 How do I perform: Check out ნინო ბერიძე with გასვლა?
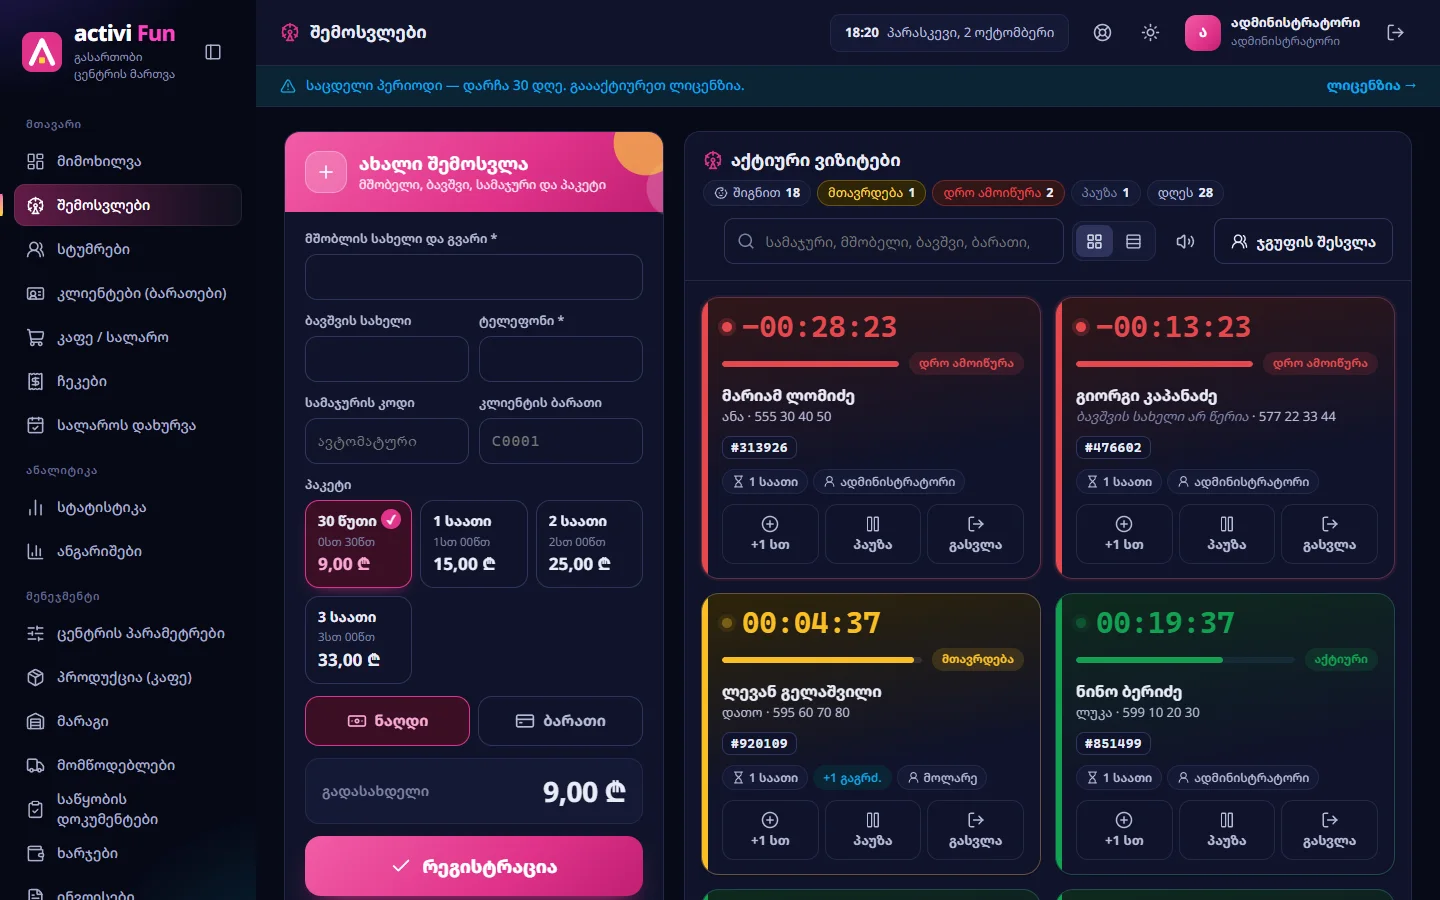tap(1329, 830)
